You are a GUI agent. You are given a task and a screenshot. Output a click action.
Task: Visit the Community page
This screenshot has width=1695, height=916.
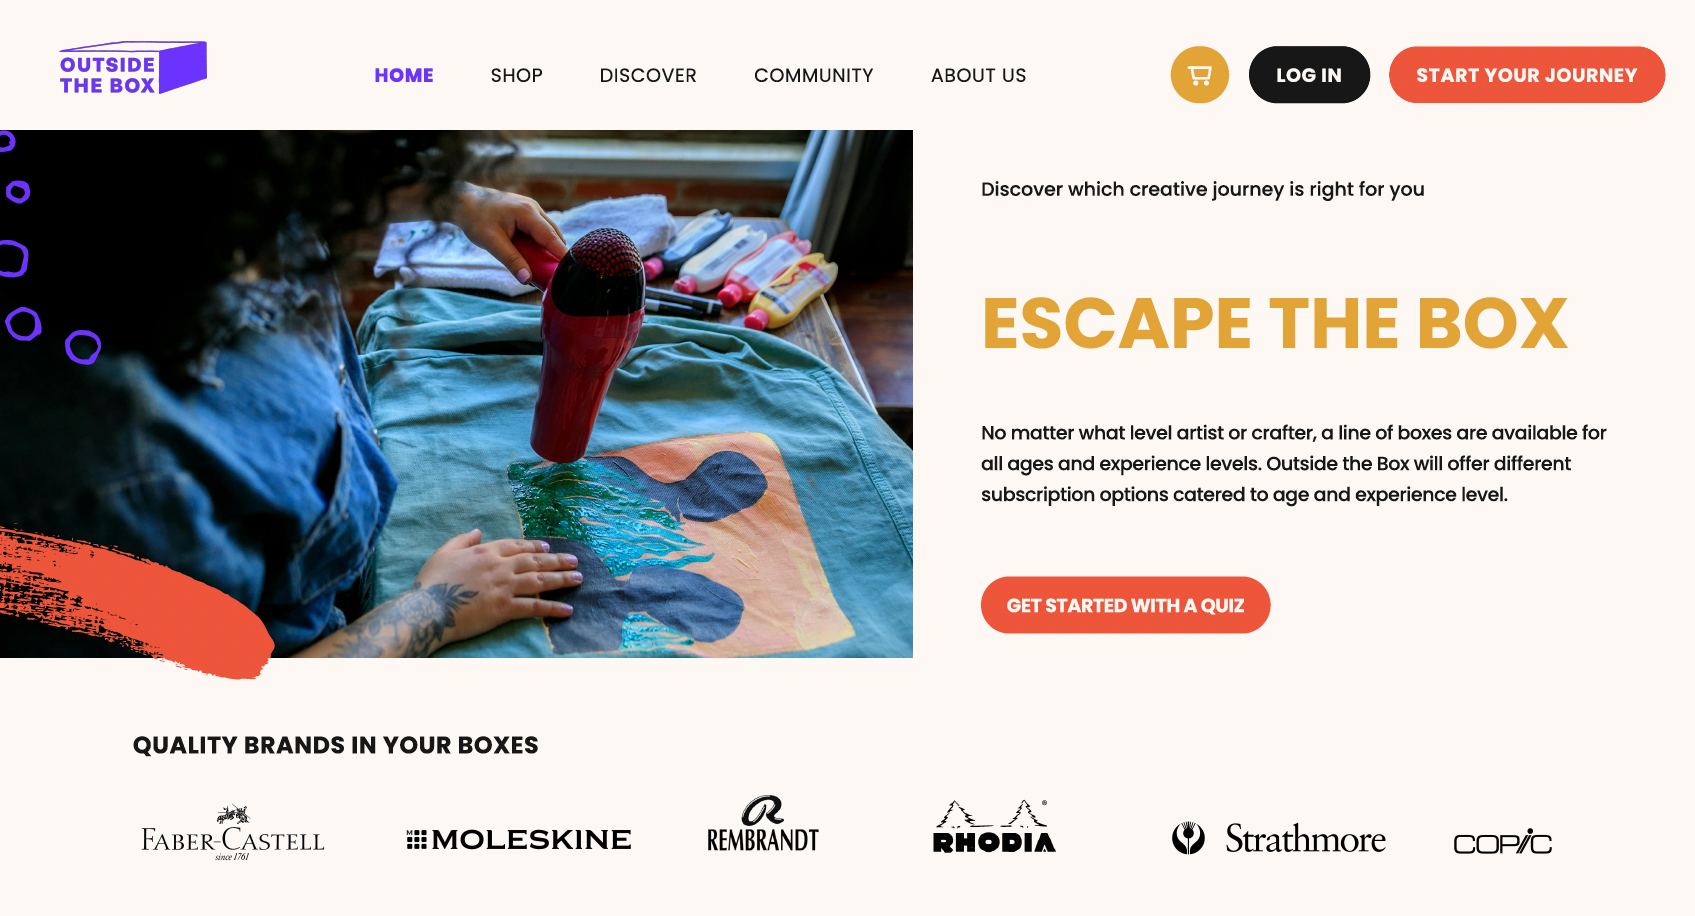click(x=814, y=75)
